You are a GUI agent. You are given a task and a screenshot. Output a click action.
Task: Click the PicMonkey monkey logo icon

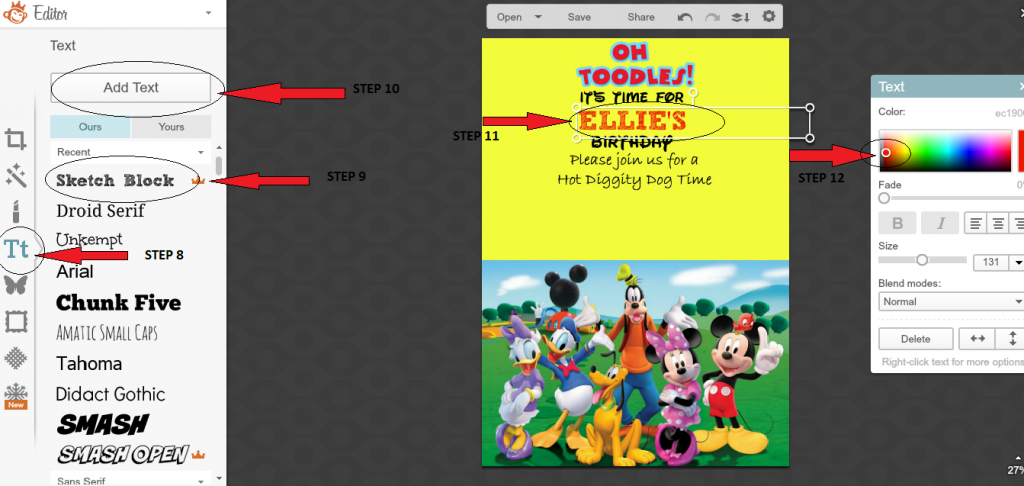[x=14, y=12]
